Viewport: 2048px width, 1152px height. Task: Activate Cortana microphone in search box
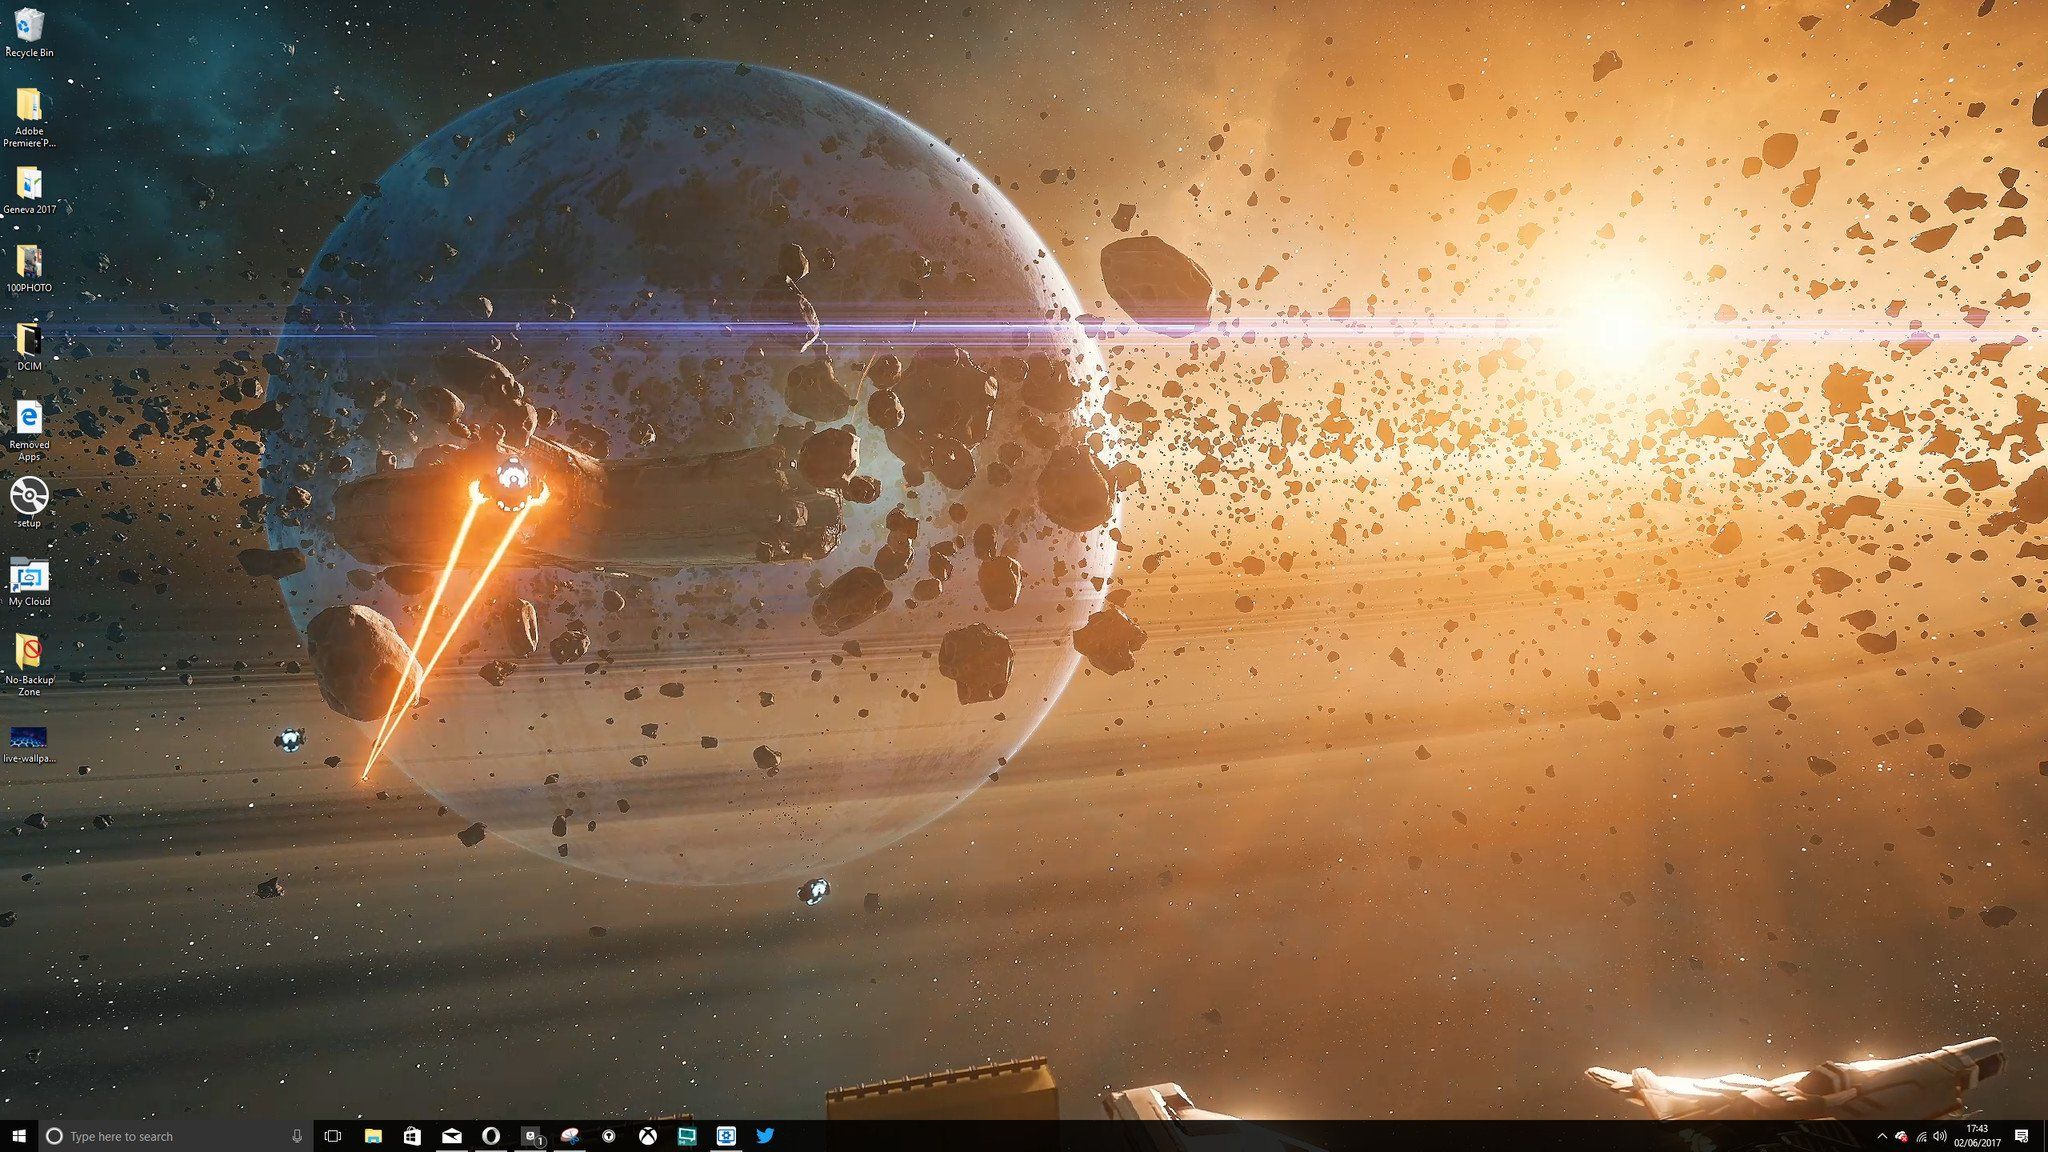click(297, 1136)
